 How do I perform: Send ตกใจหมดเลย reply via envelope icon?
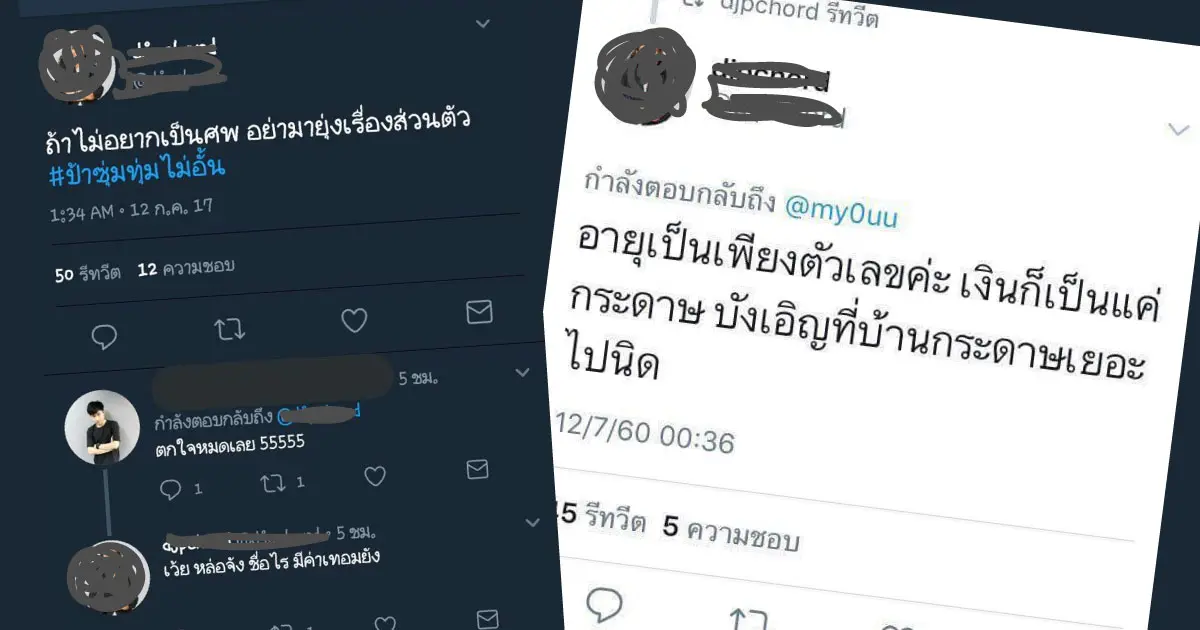478,469
